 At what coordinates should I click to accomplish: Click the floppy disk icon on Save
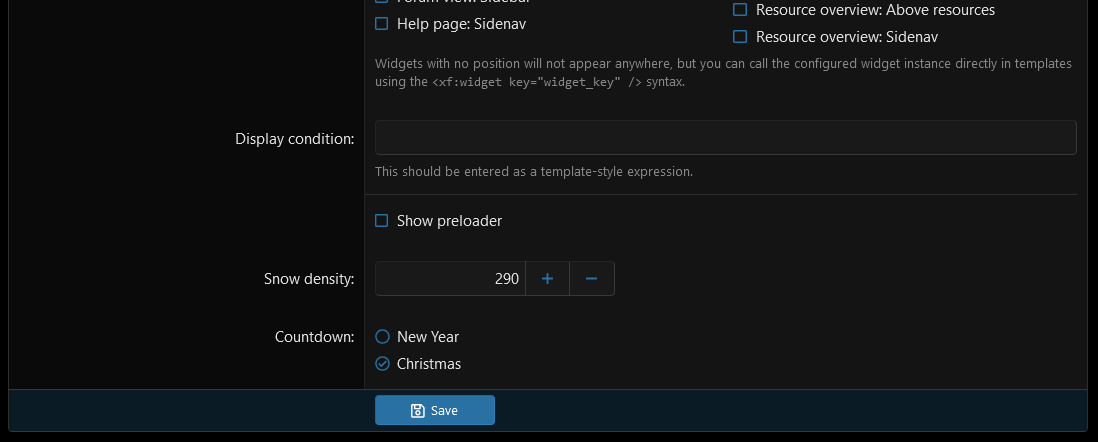click(418, 410)
